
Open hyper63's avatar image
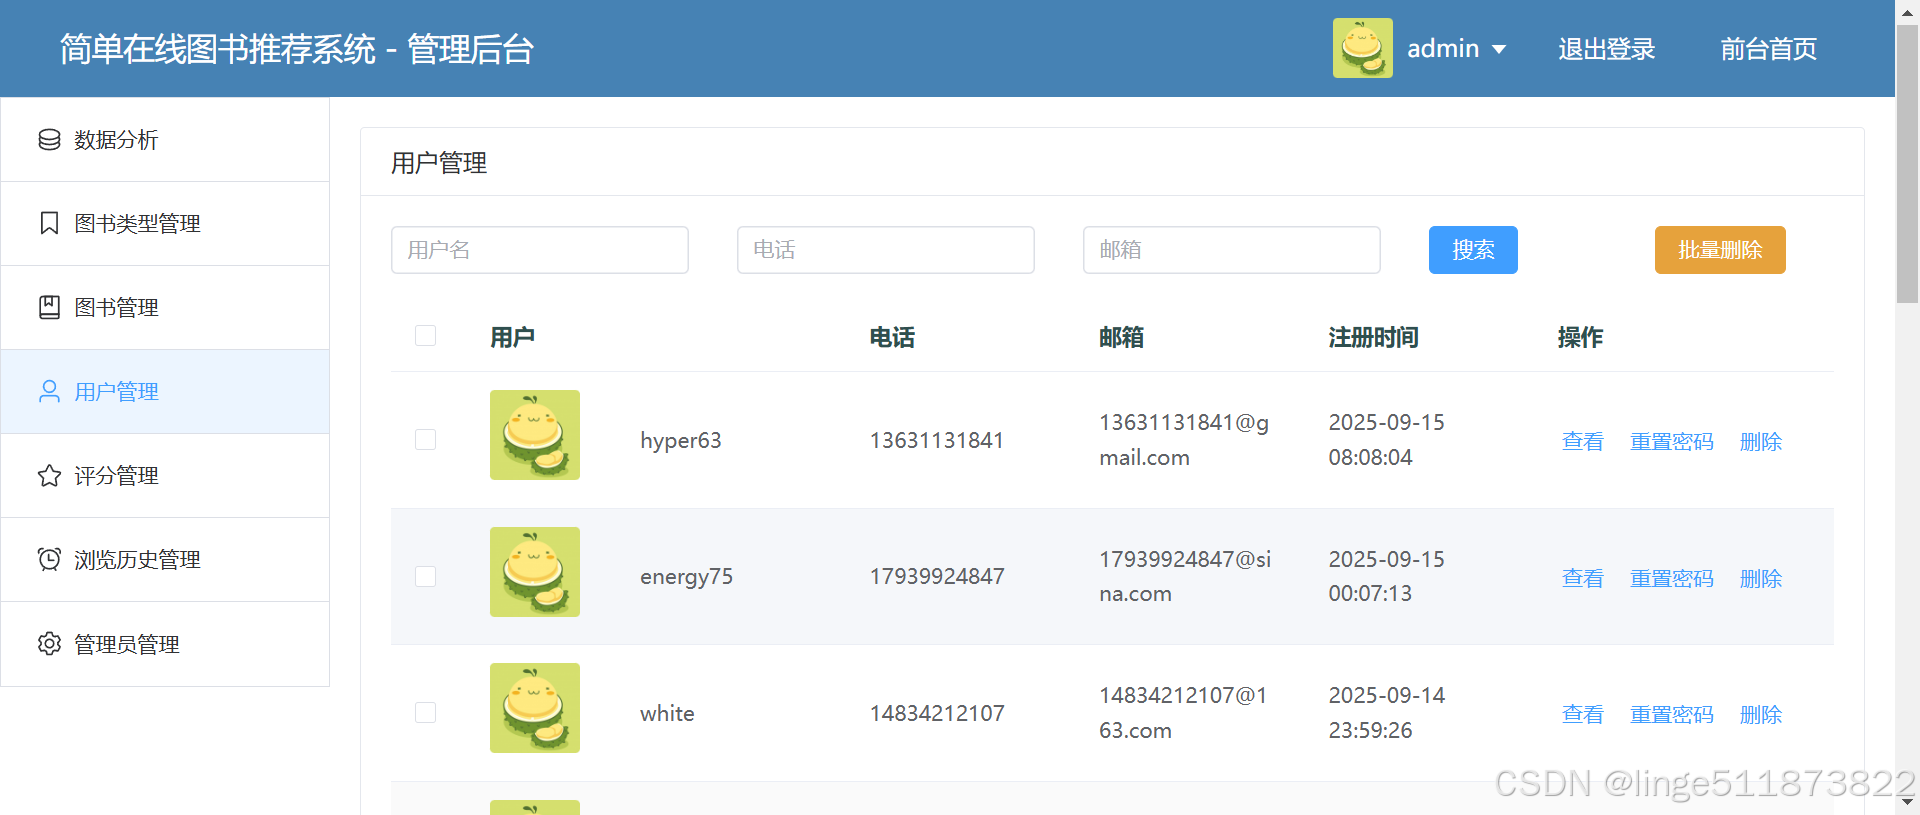click(535, 435)
